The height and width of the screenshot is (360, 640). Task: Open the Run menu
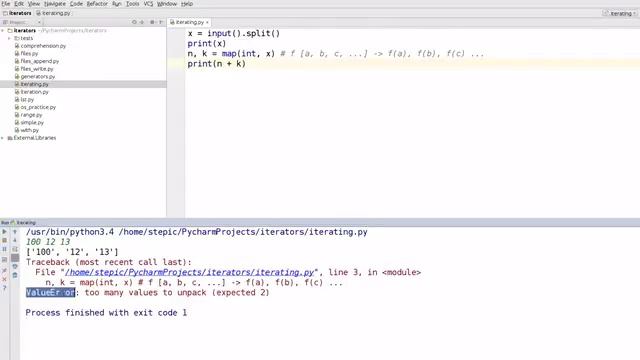pos(117,4)
